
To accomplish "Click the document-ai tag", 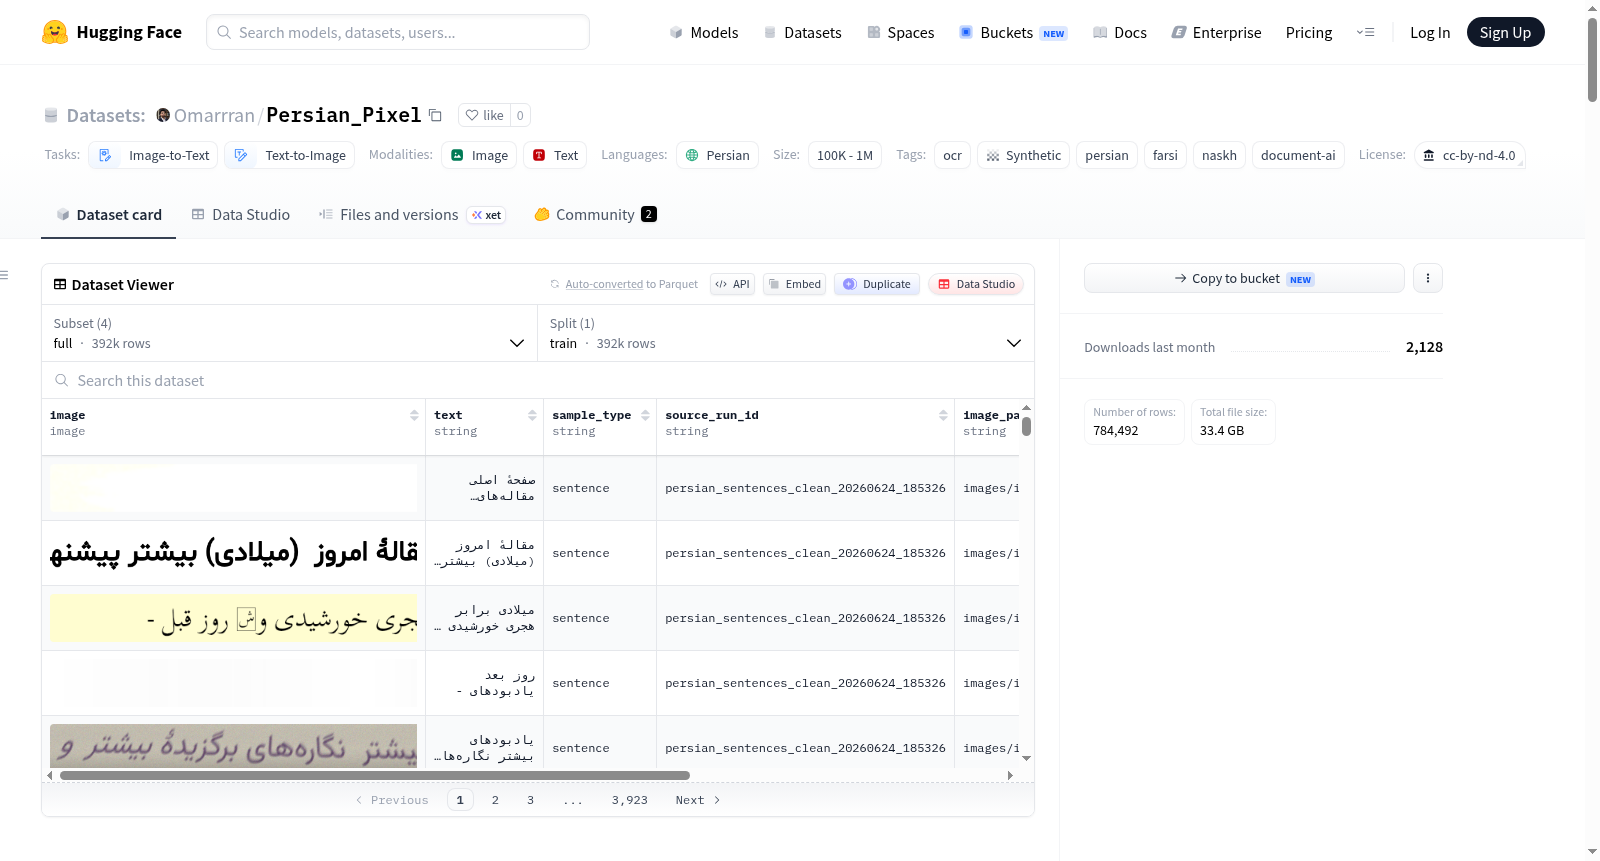I will coord(1298,155).
